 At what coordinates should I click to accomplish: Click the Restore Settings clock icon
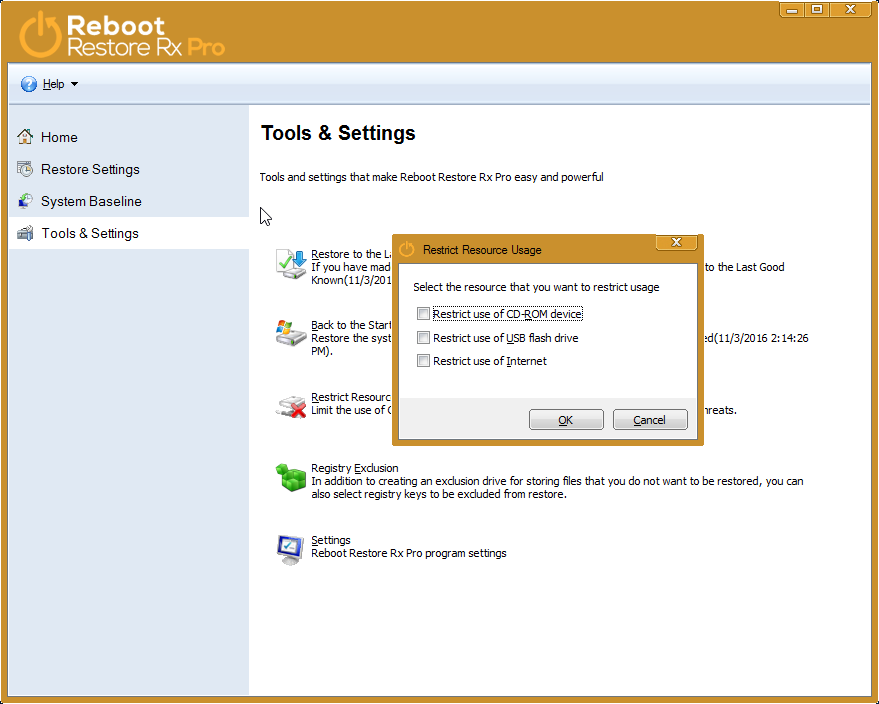[x=25, y=169]
